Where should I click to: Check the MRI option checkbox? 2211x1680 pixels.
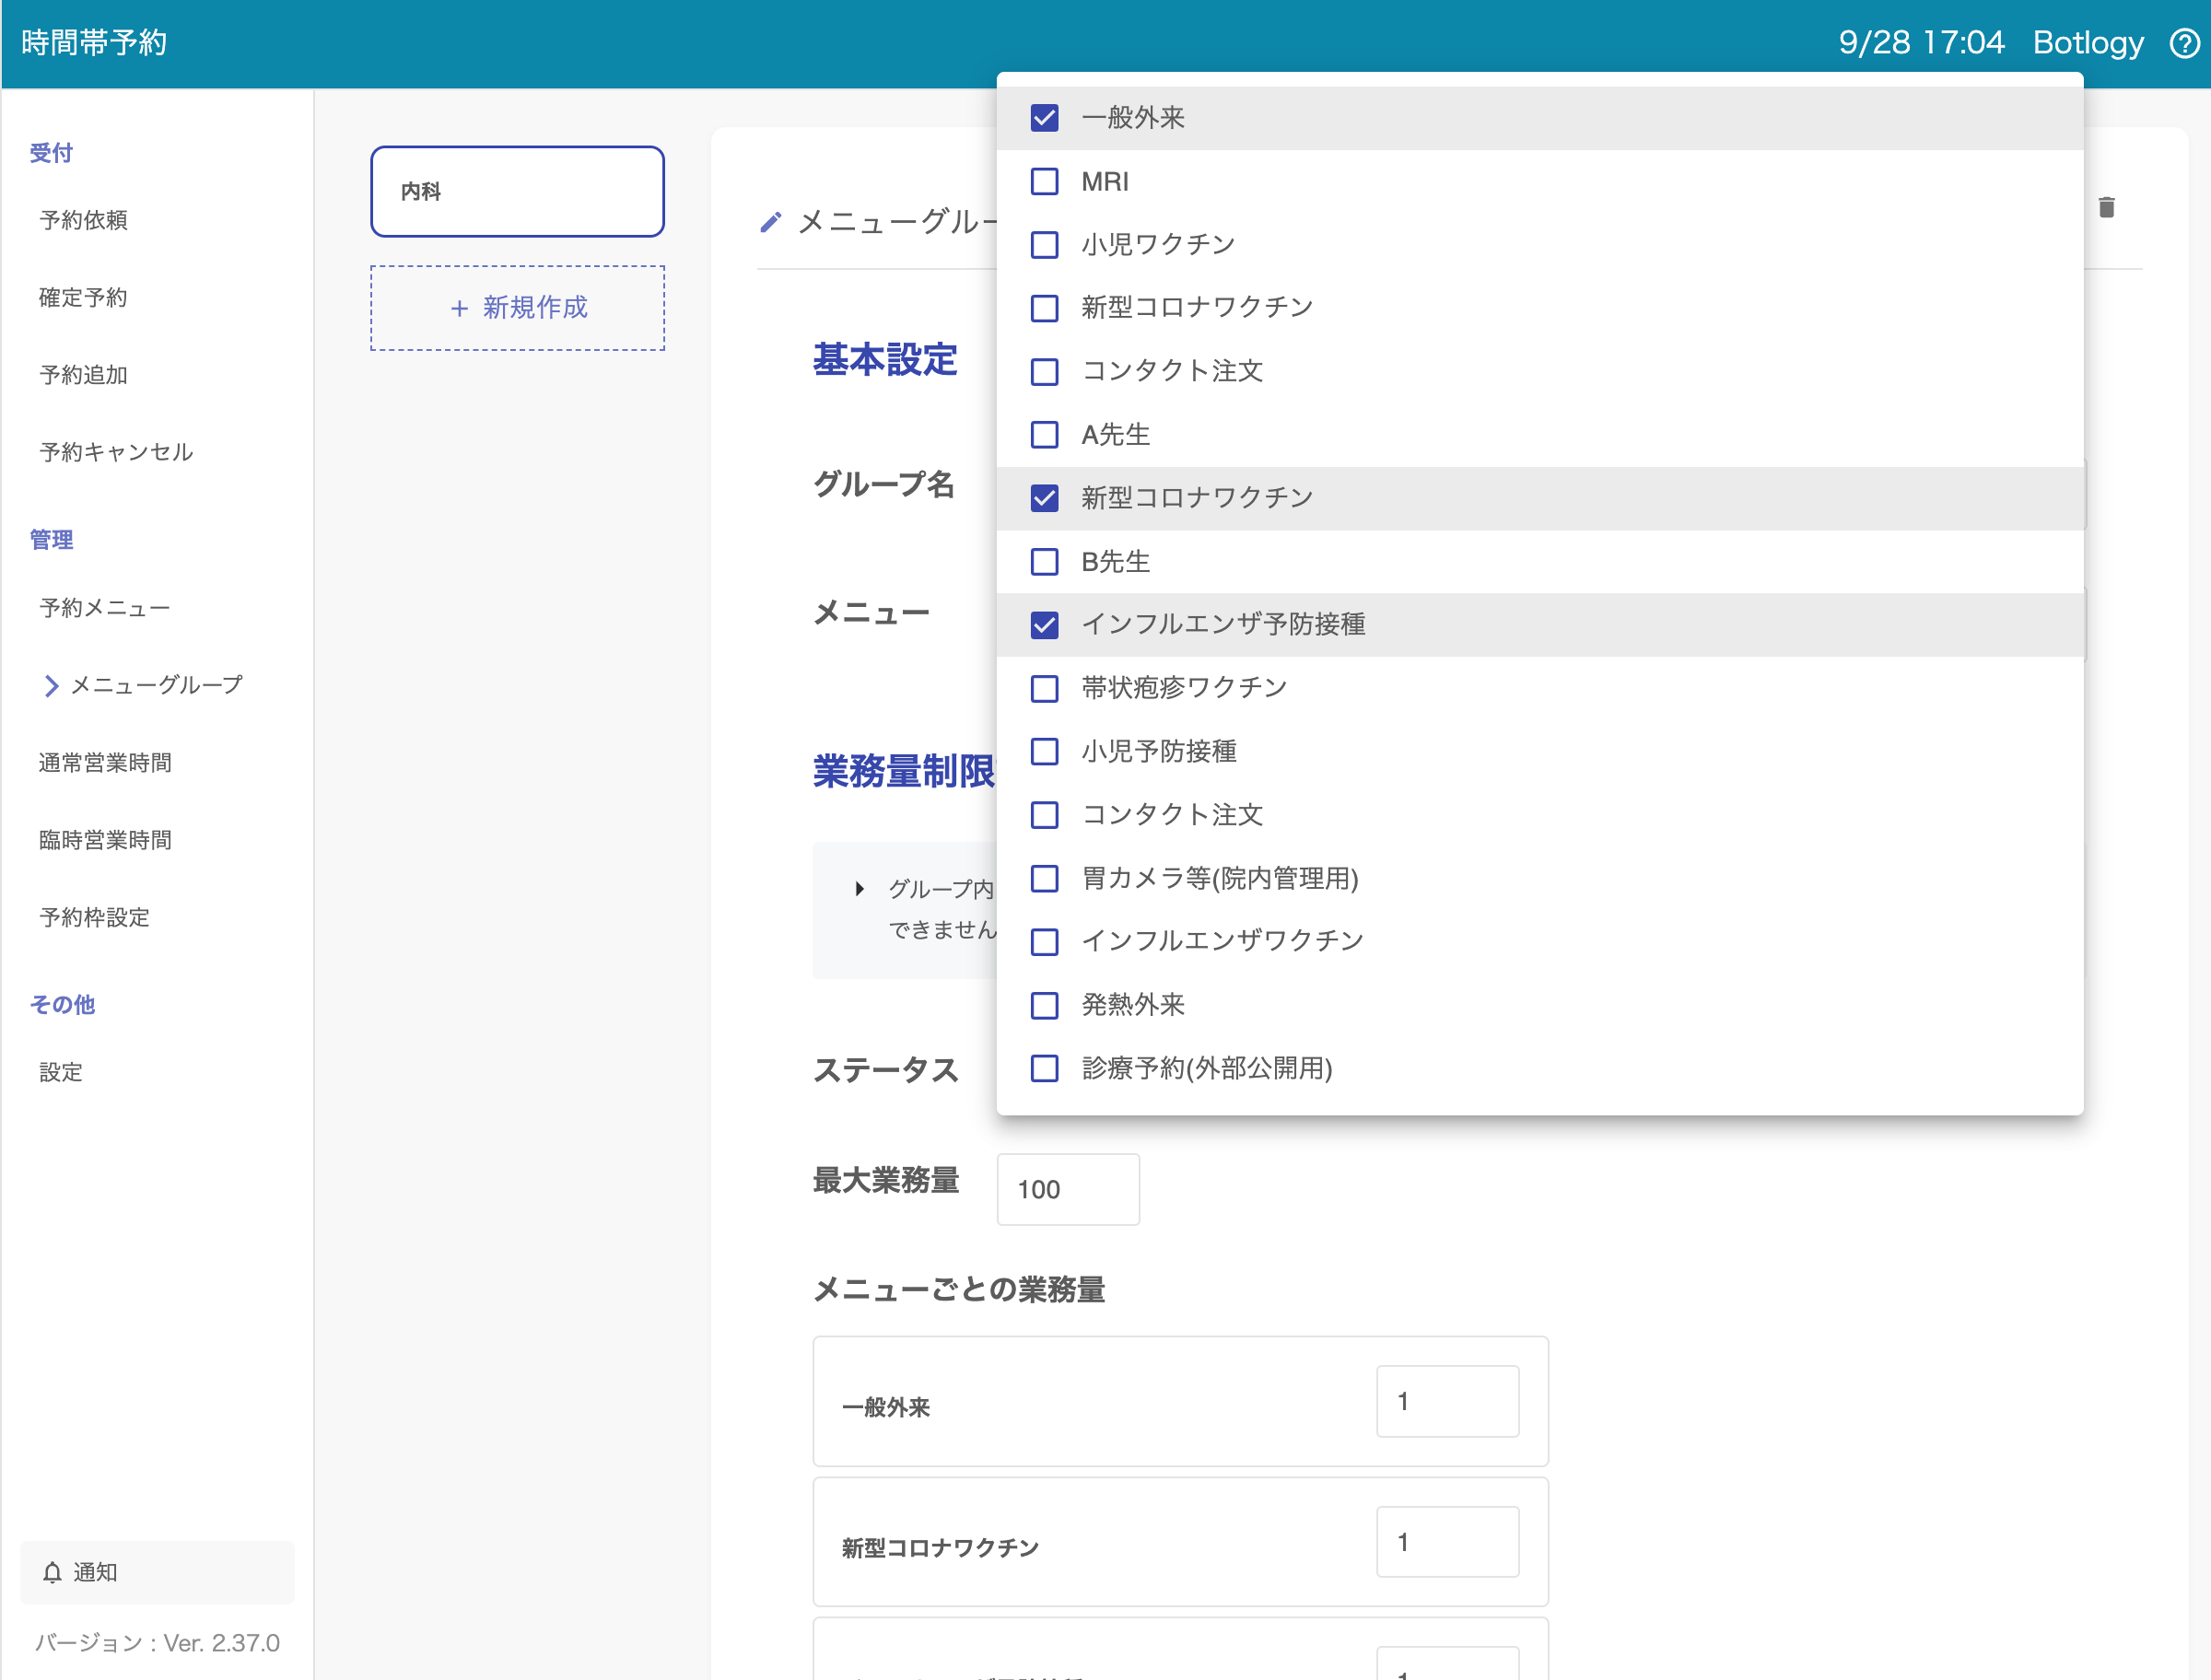point(1044,181)
